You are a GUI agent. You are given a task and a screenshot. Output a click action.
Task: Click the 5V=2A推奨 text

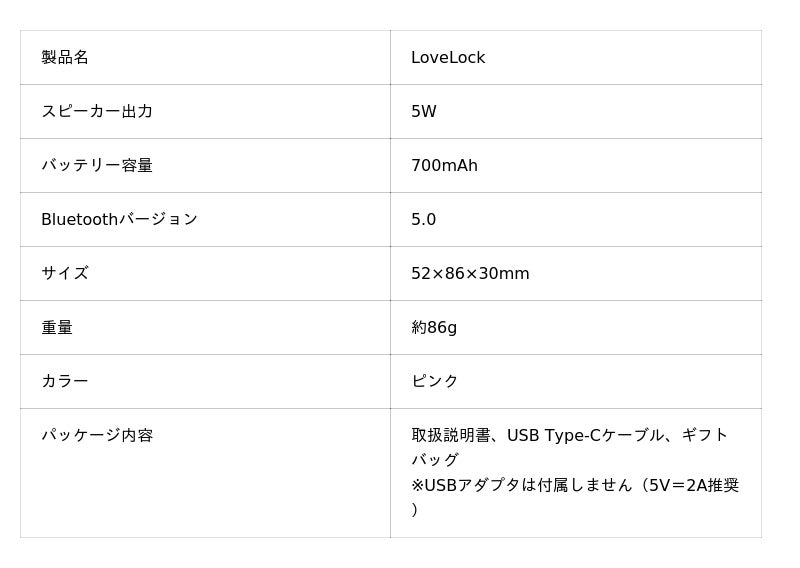pos(694,485)
